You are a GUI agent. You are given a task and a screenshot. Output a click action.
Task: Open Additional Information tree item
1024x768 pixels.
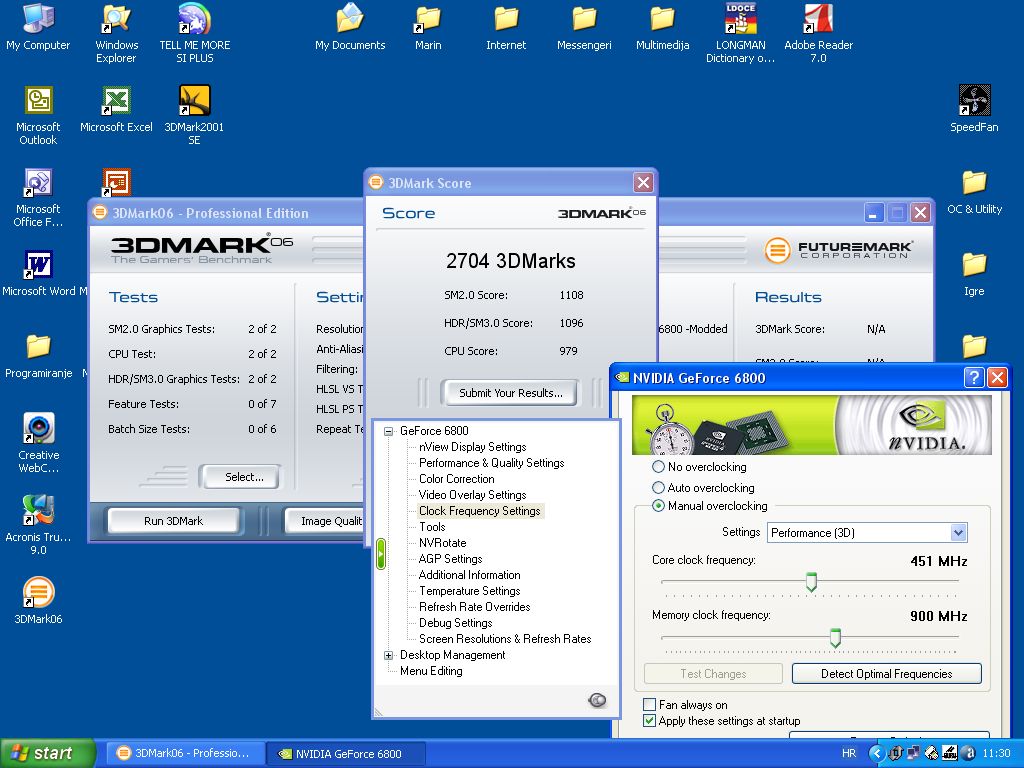(x=470, y=575)
